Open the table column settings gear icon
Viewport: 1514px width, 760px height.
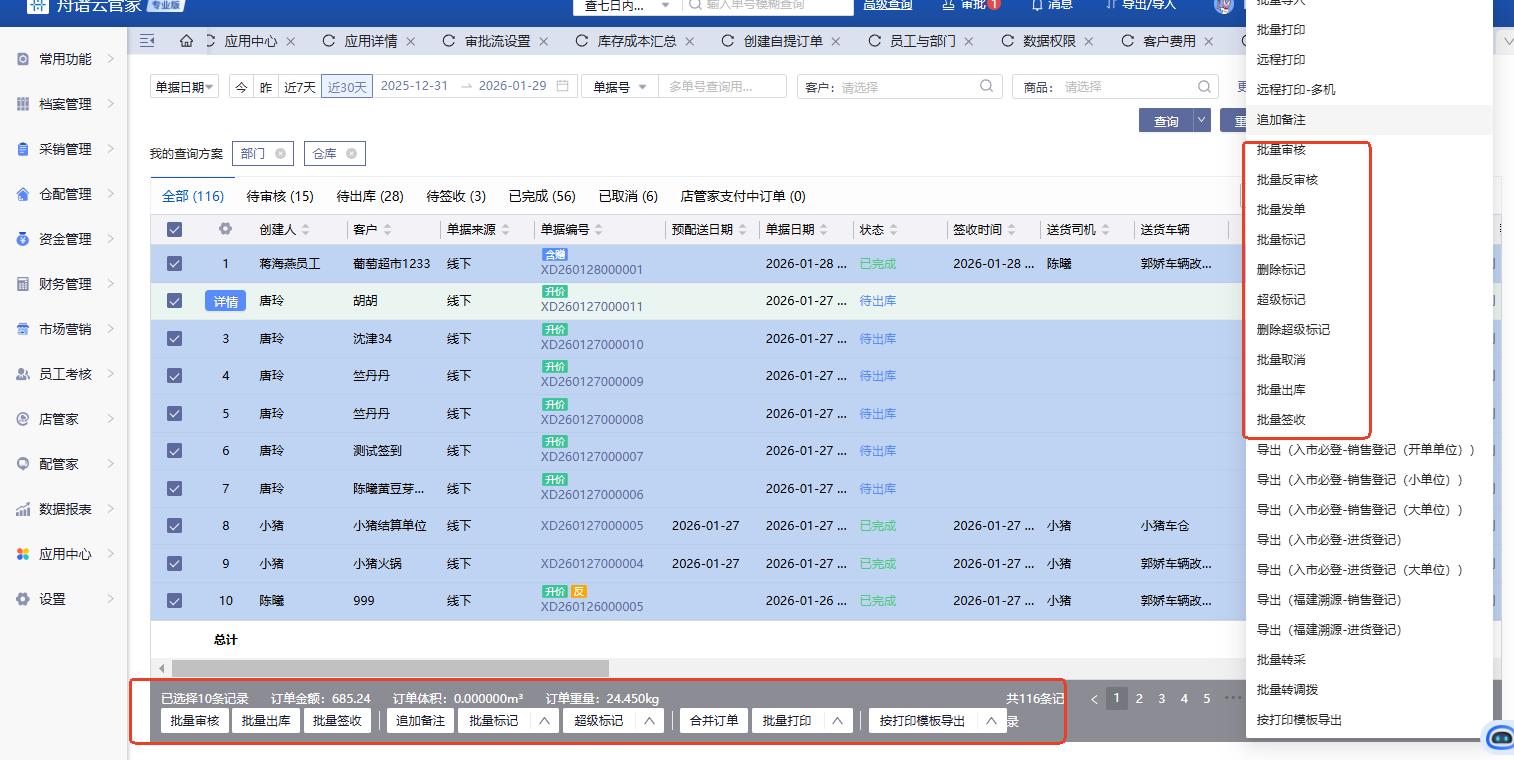[225, 229]
